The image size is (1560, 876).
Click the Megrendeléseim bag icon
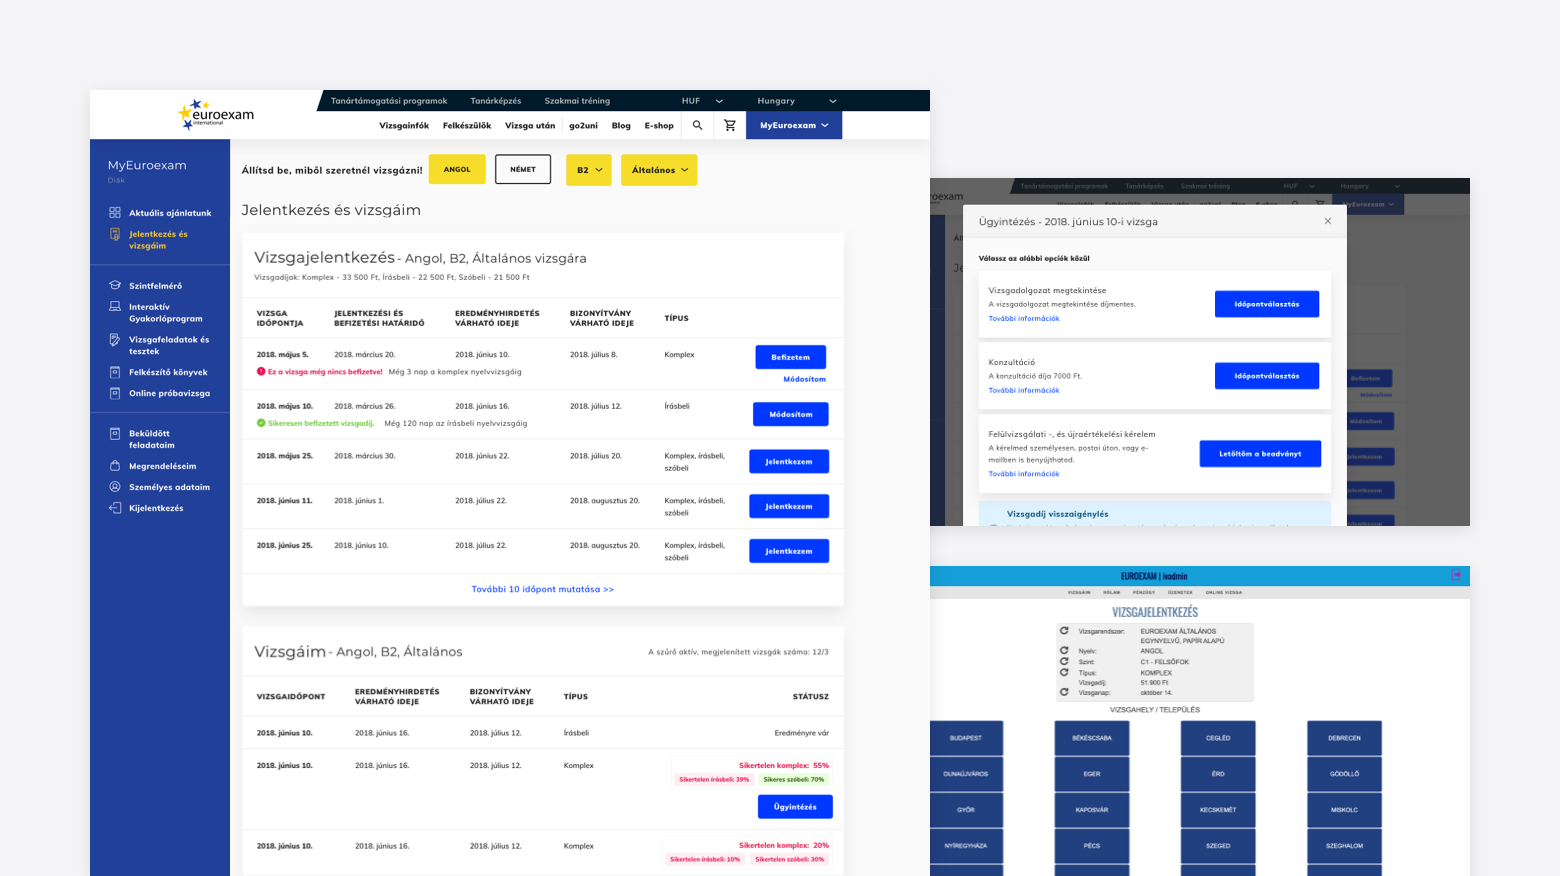[115, 466]
